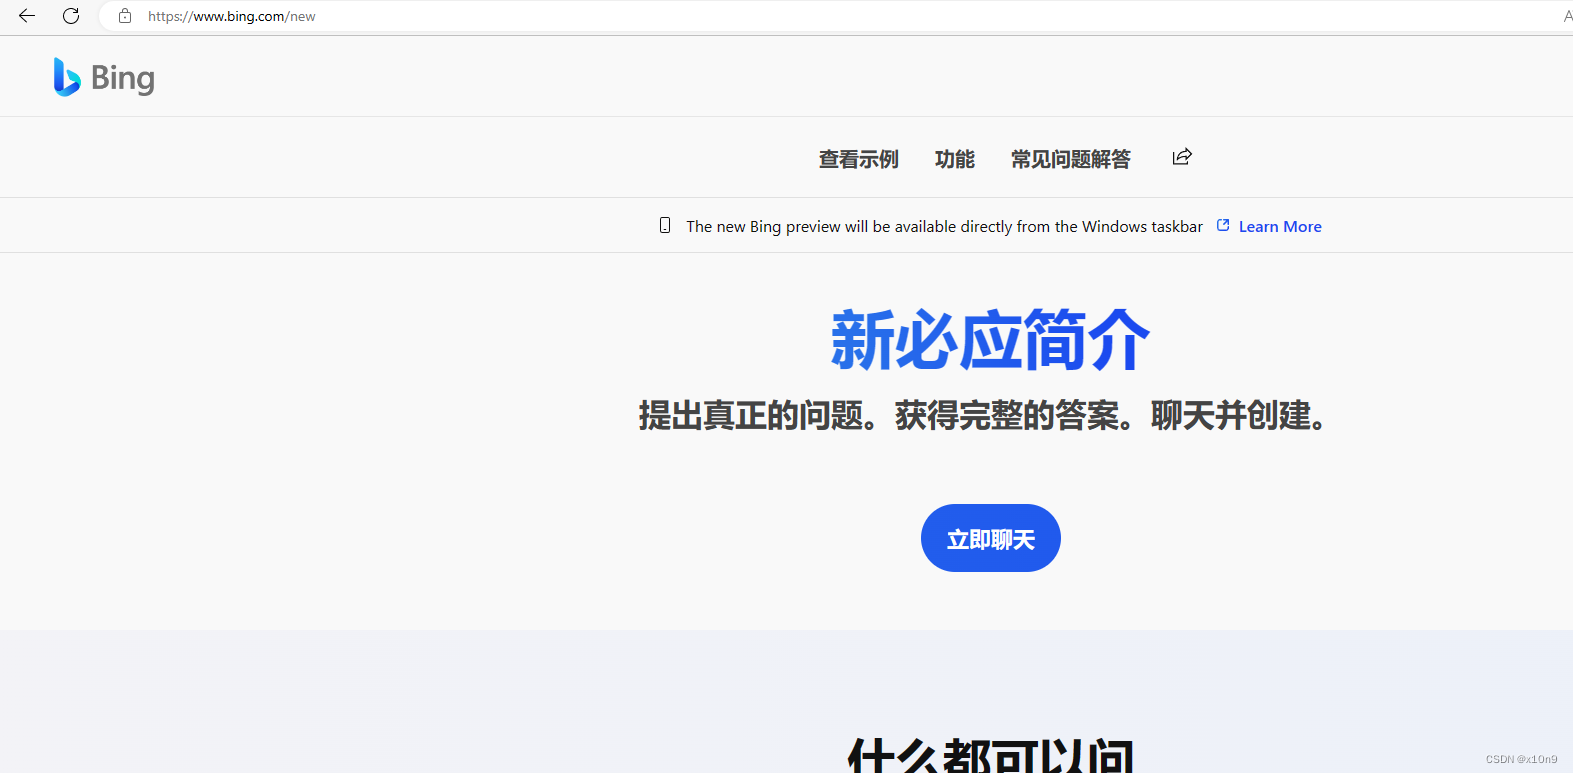Click the 什么都可以问 heading
Screen dimensions: 1573x773
pos(991,755)
